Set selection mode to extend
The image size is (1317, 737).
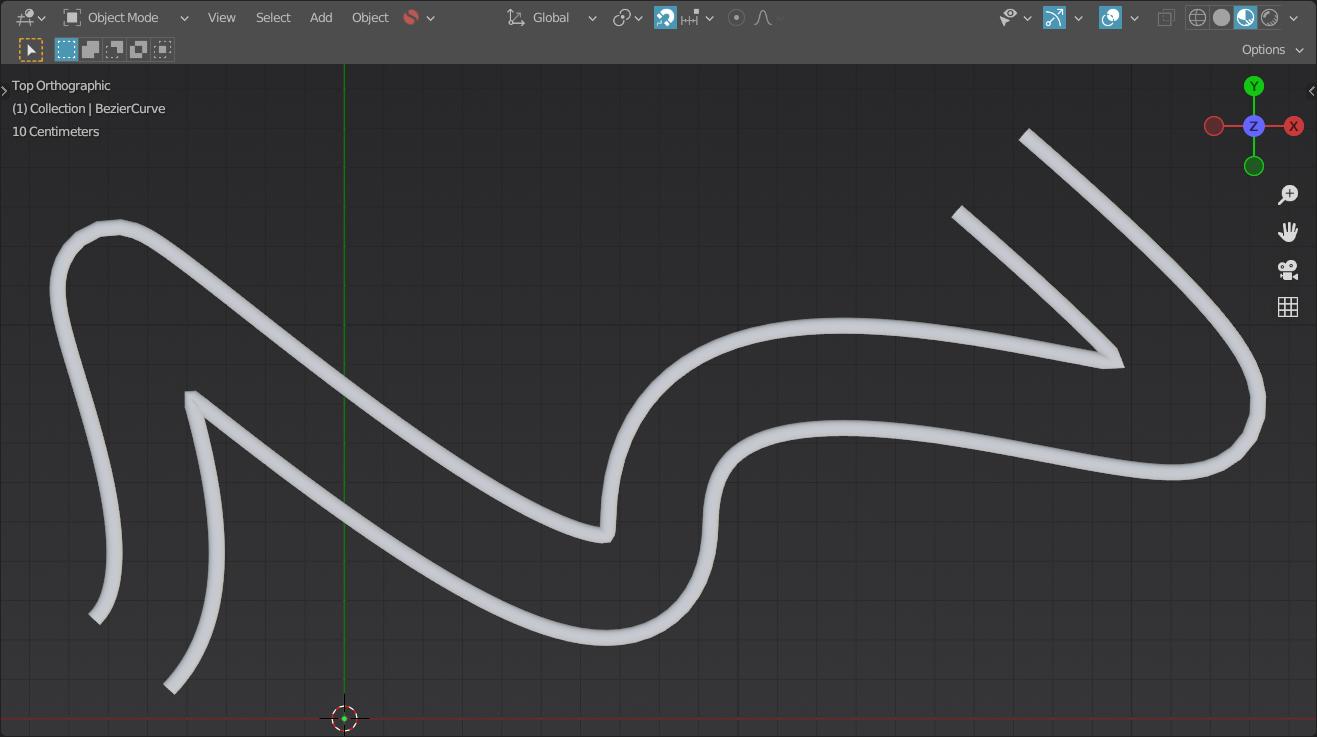(x=90, y=49)
